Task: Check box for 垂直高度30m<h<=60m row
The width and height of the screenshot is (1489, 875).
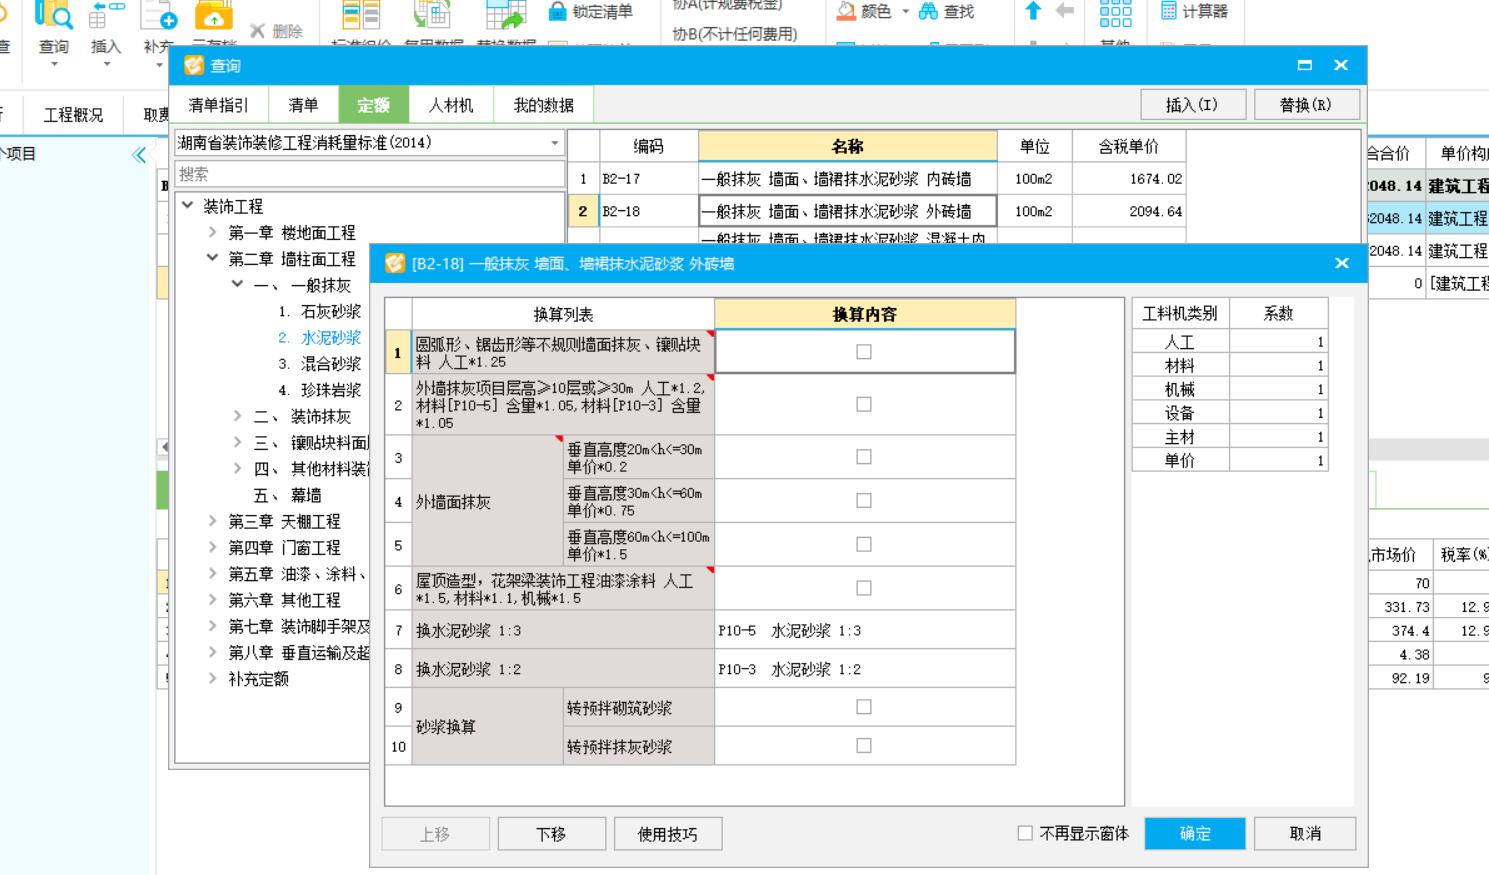Action: (864, 501)
